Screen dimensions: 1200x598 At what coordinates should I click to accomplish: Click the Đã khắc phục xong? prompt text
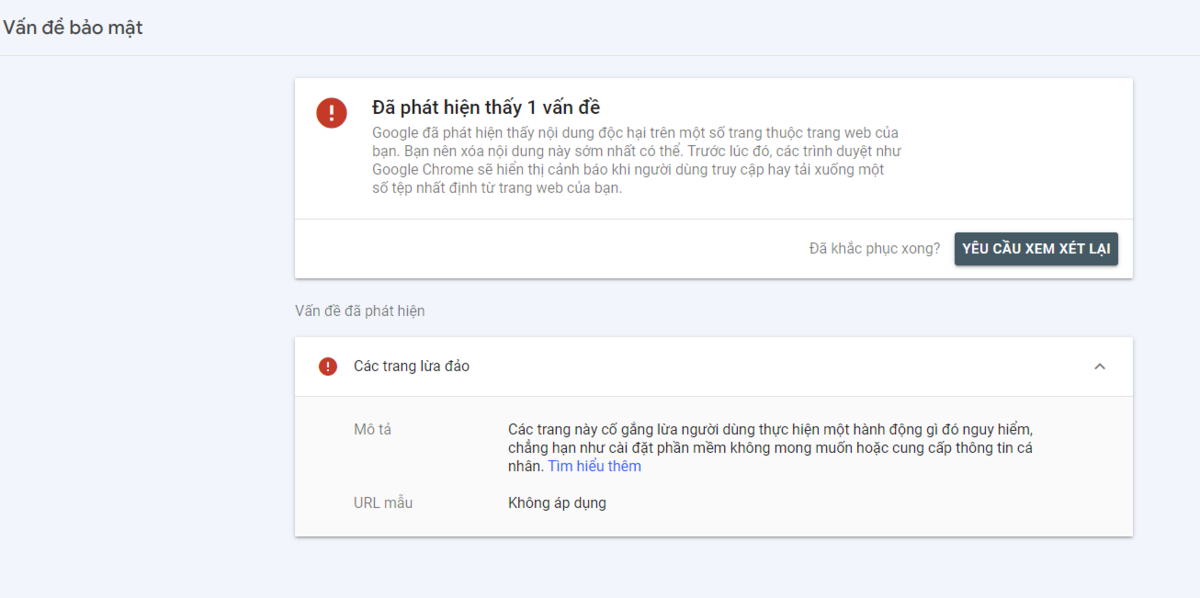(x=874, y=249)
